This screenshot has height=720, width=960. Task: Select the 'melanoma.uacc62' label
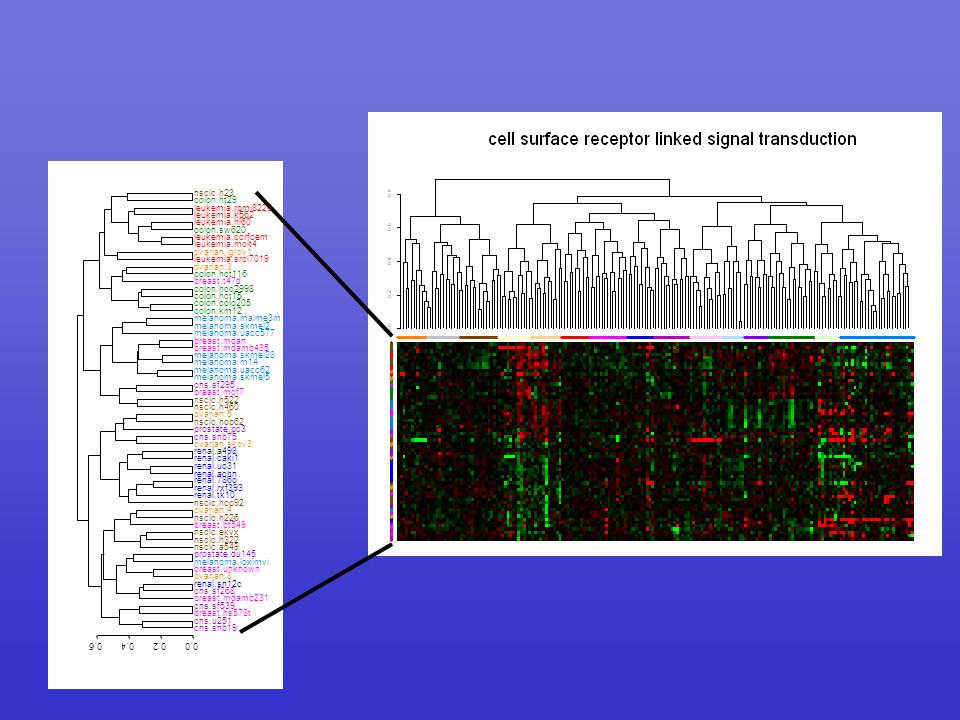pos(232,370)
